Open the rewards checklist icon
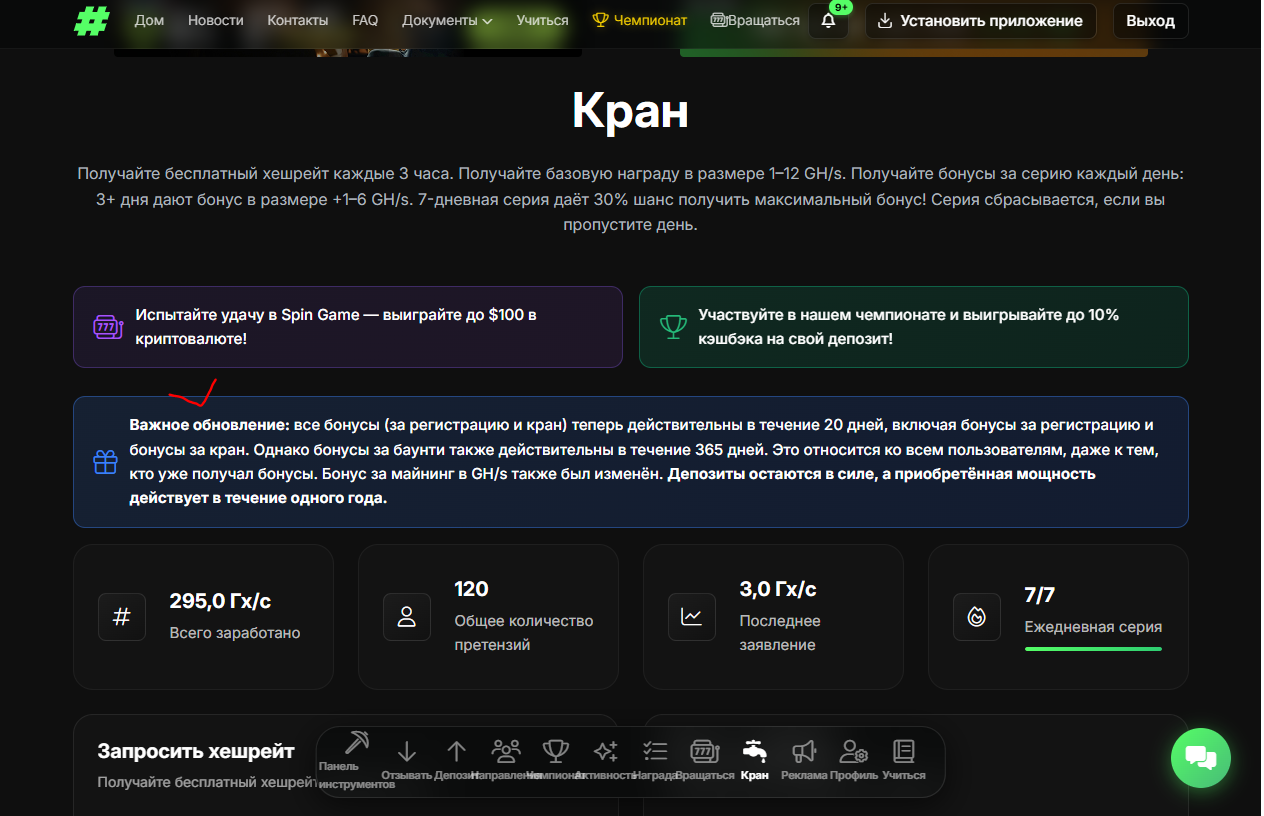 [x=655, y=752]
